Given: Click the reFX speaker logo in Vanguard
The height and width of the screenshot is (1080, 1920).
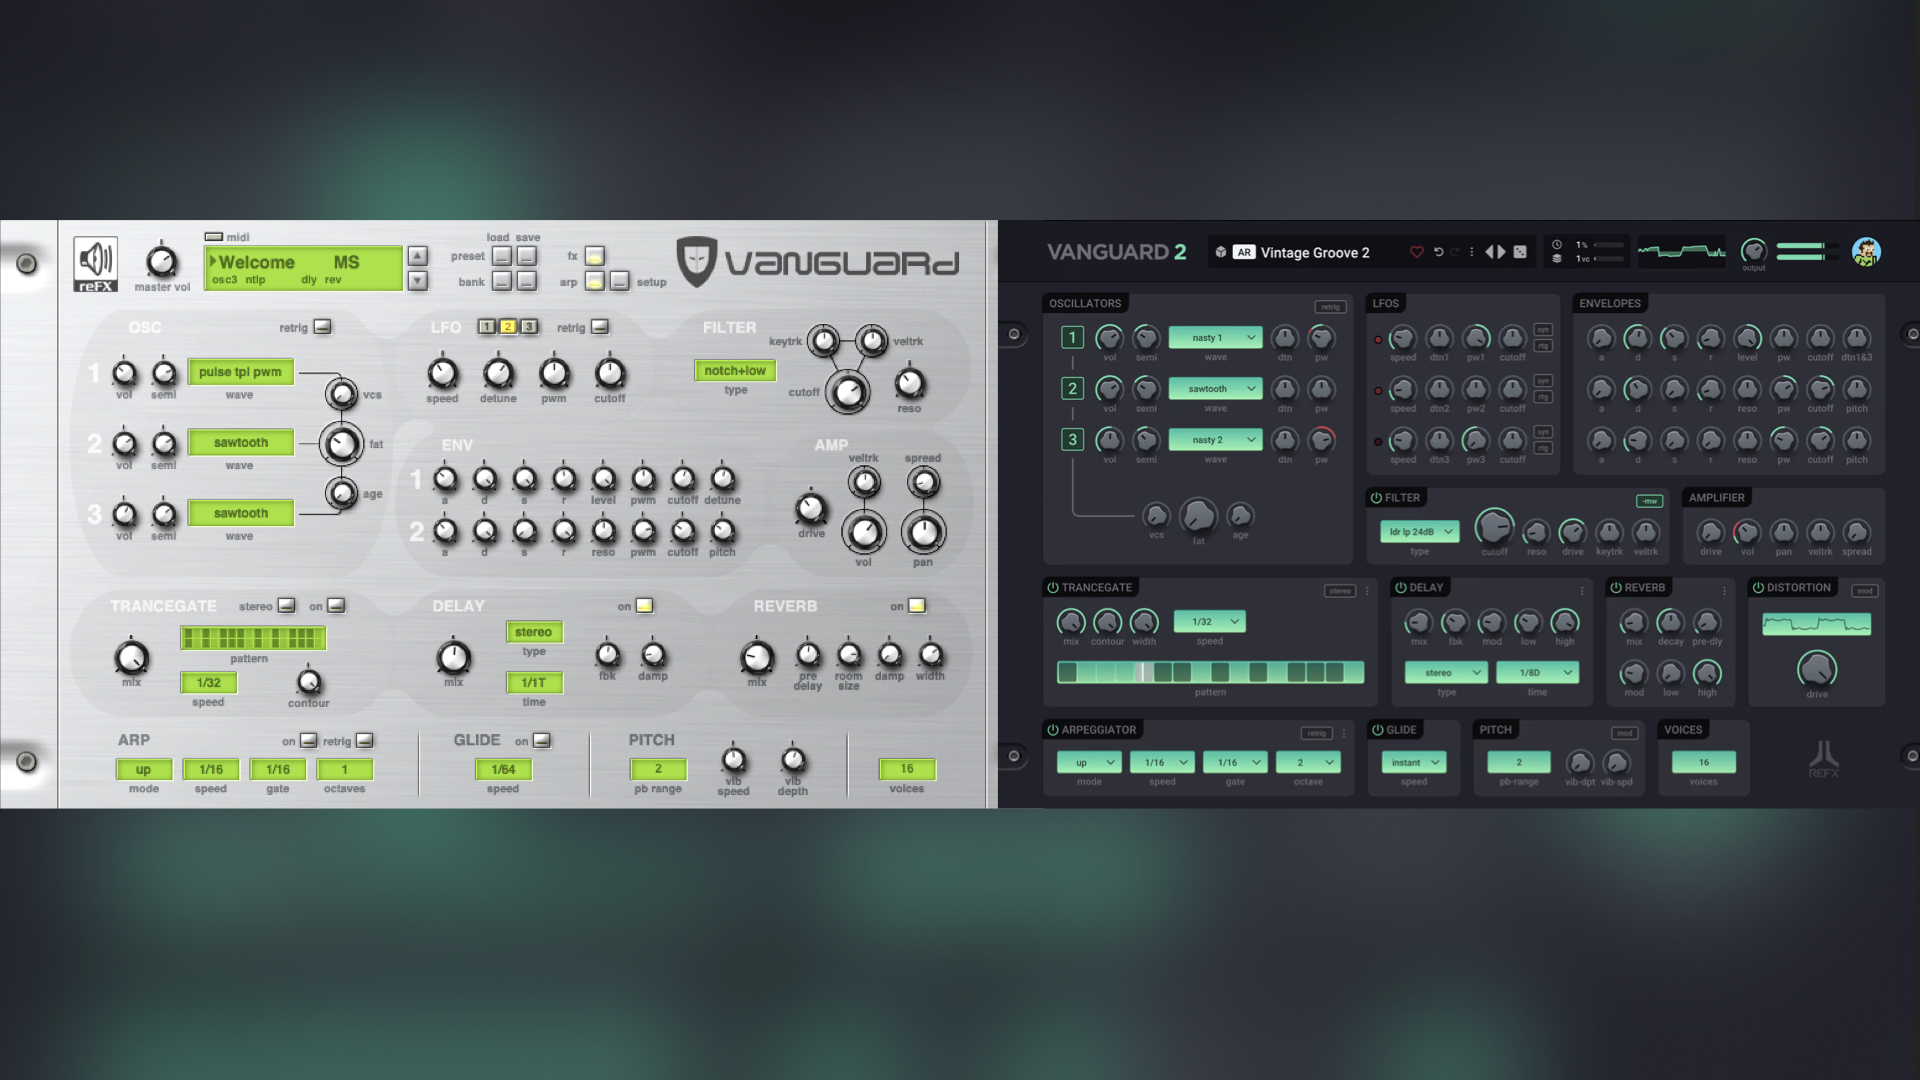Looking at the screenshot, I should [96, 264].
